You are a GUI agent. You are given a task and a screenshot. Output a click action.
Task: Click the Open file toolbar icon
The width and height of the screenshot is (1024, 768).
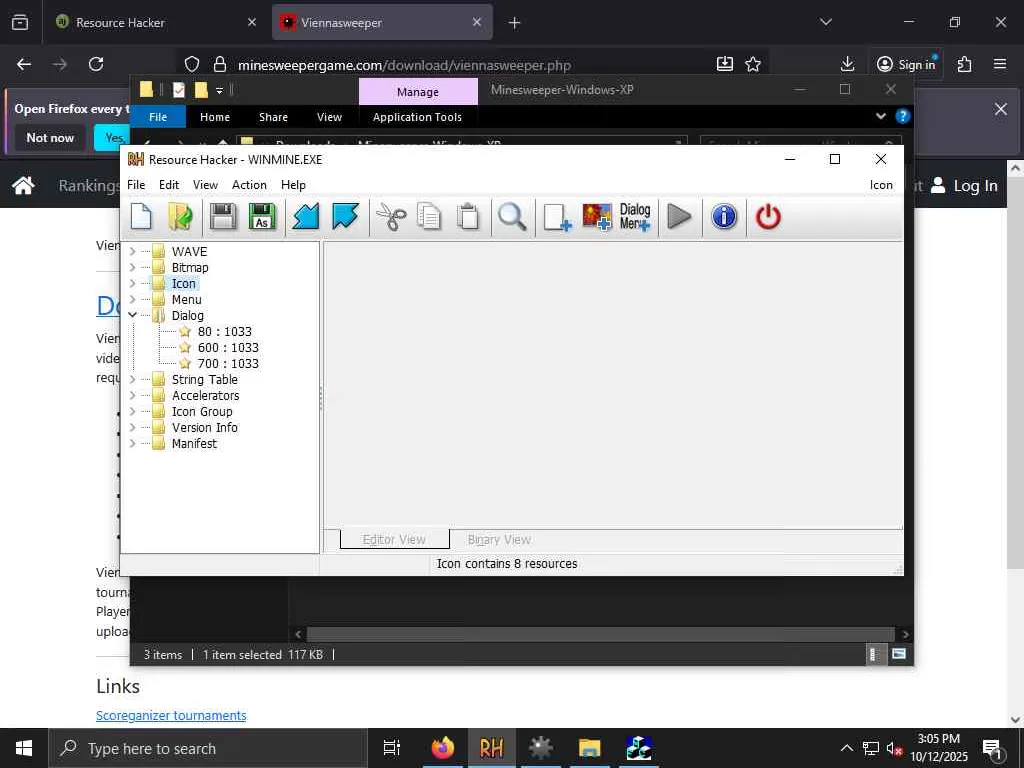(x=180, y=217)
